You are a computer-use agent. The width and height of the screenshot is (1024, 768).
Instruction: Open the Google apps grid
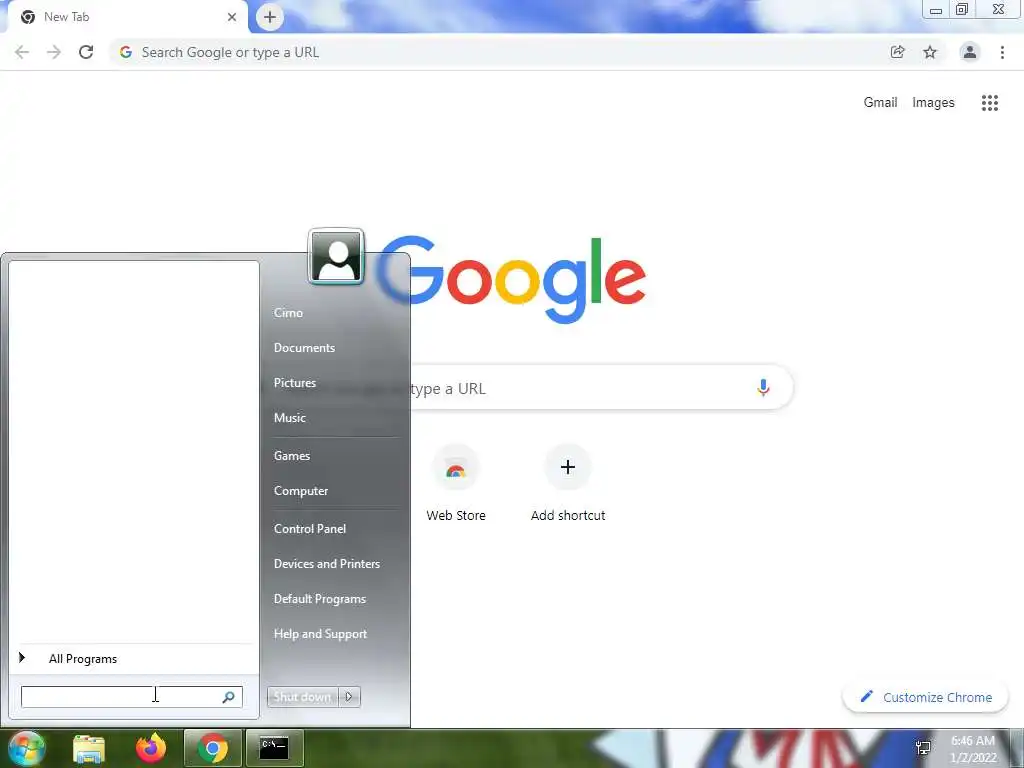(x=989, y=103)
